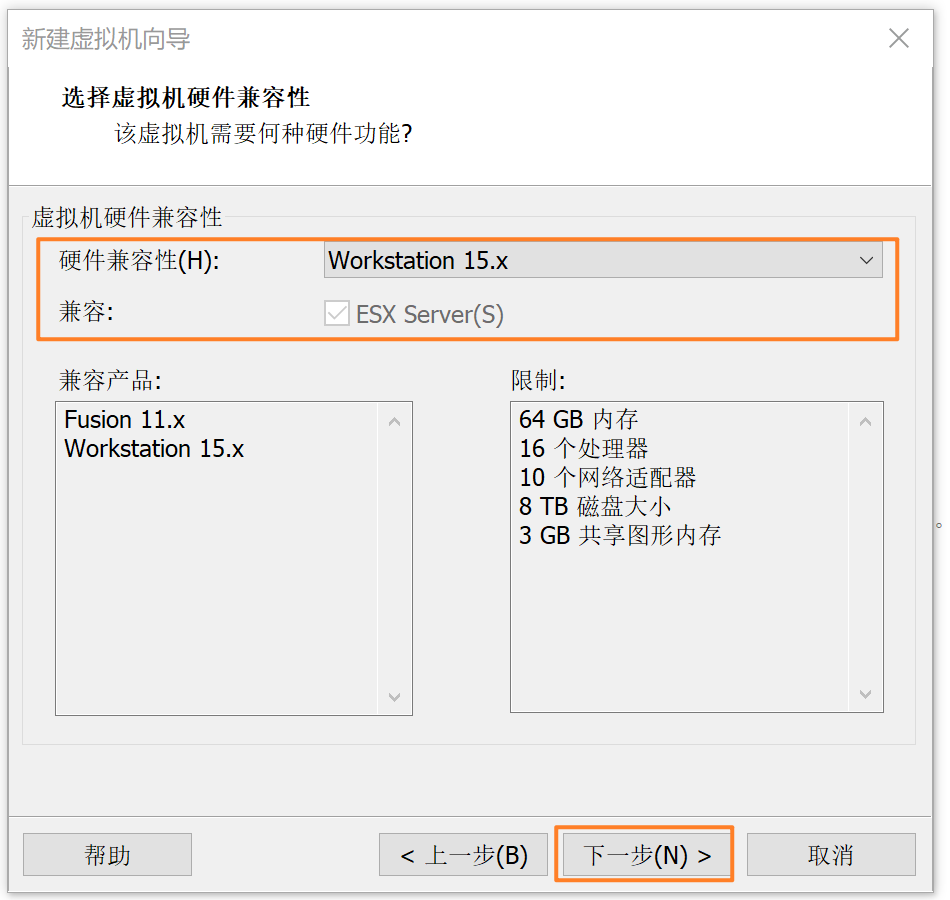This screenshot has height=900, width=950.
Task: Go back with the 上一步(B) button
Action: point(463,855)
